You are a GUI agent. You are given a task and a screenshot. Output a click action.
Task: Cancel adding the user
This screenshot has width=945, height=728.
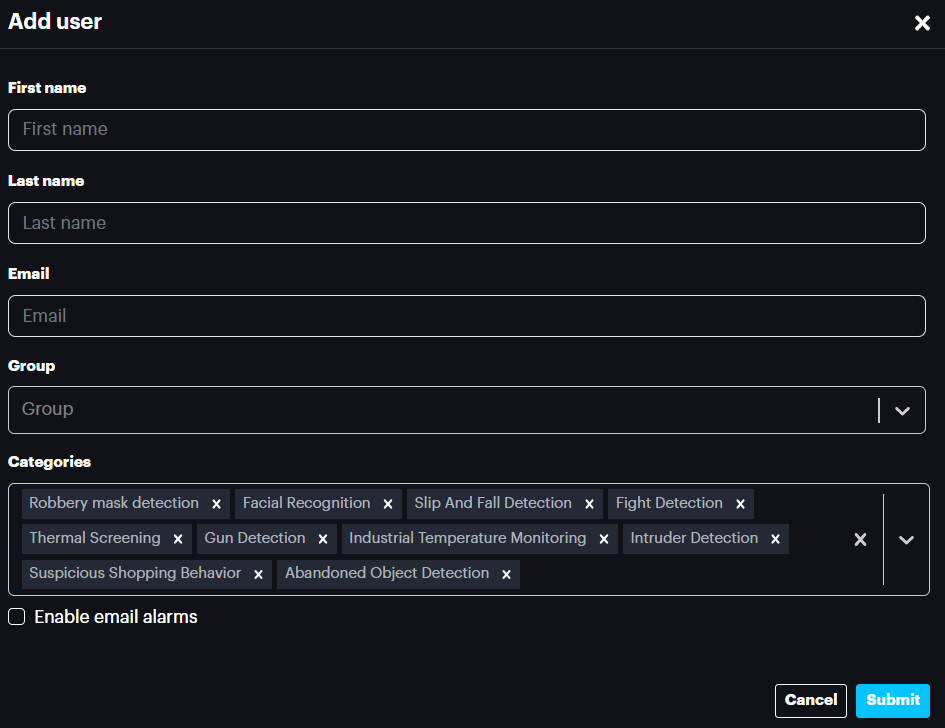810,700
